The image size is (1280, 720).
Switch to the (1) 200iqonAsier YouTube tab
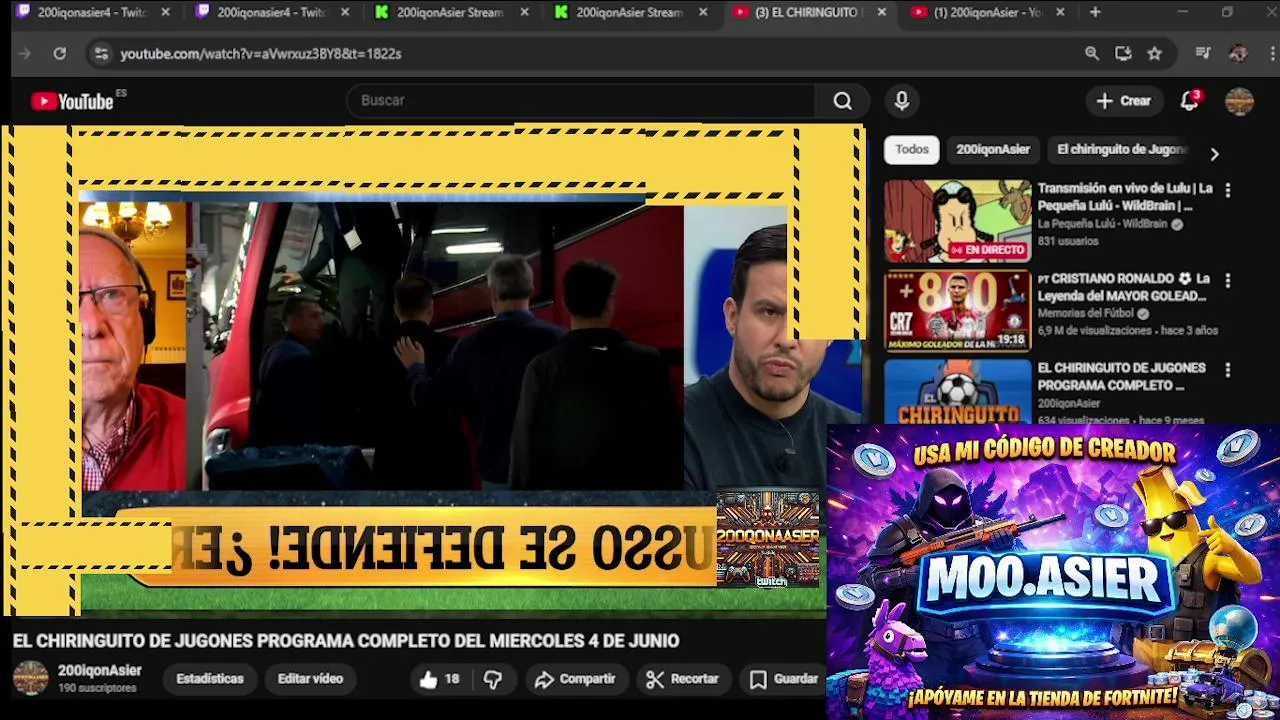(987, 12)
